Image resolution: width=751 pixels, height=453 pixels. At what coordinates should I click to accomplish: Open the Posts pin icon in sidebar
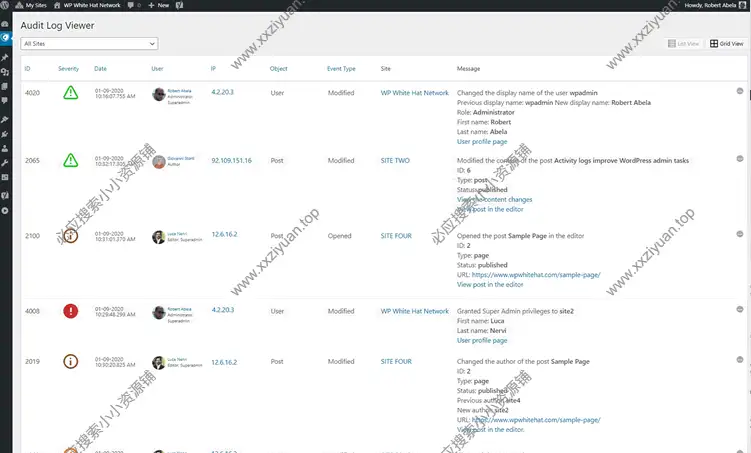coord(5,57)
